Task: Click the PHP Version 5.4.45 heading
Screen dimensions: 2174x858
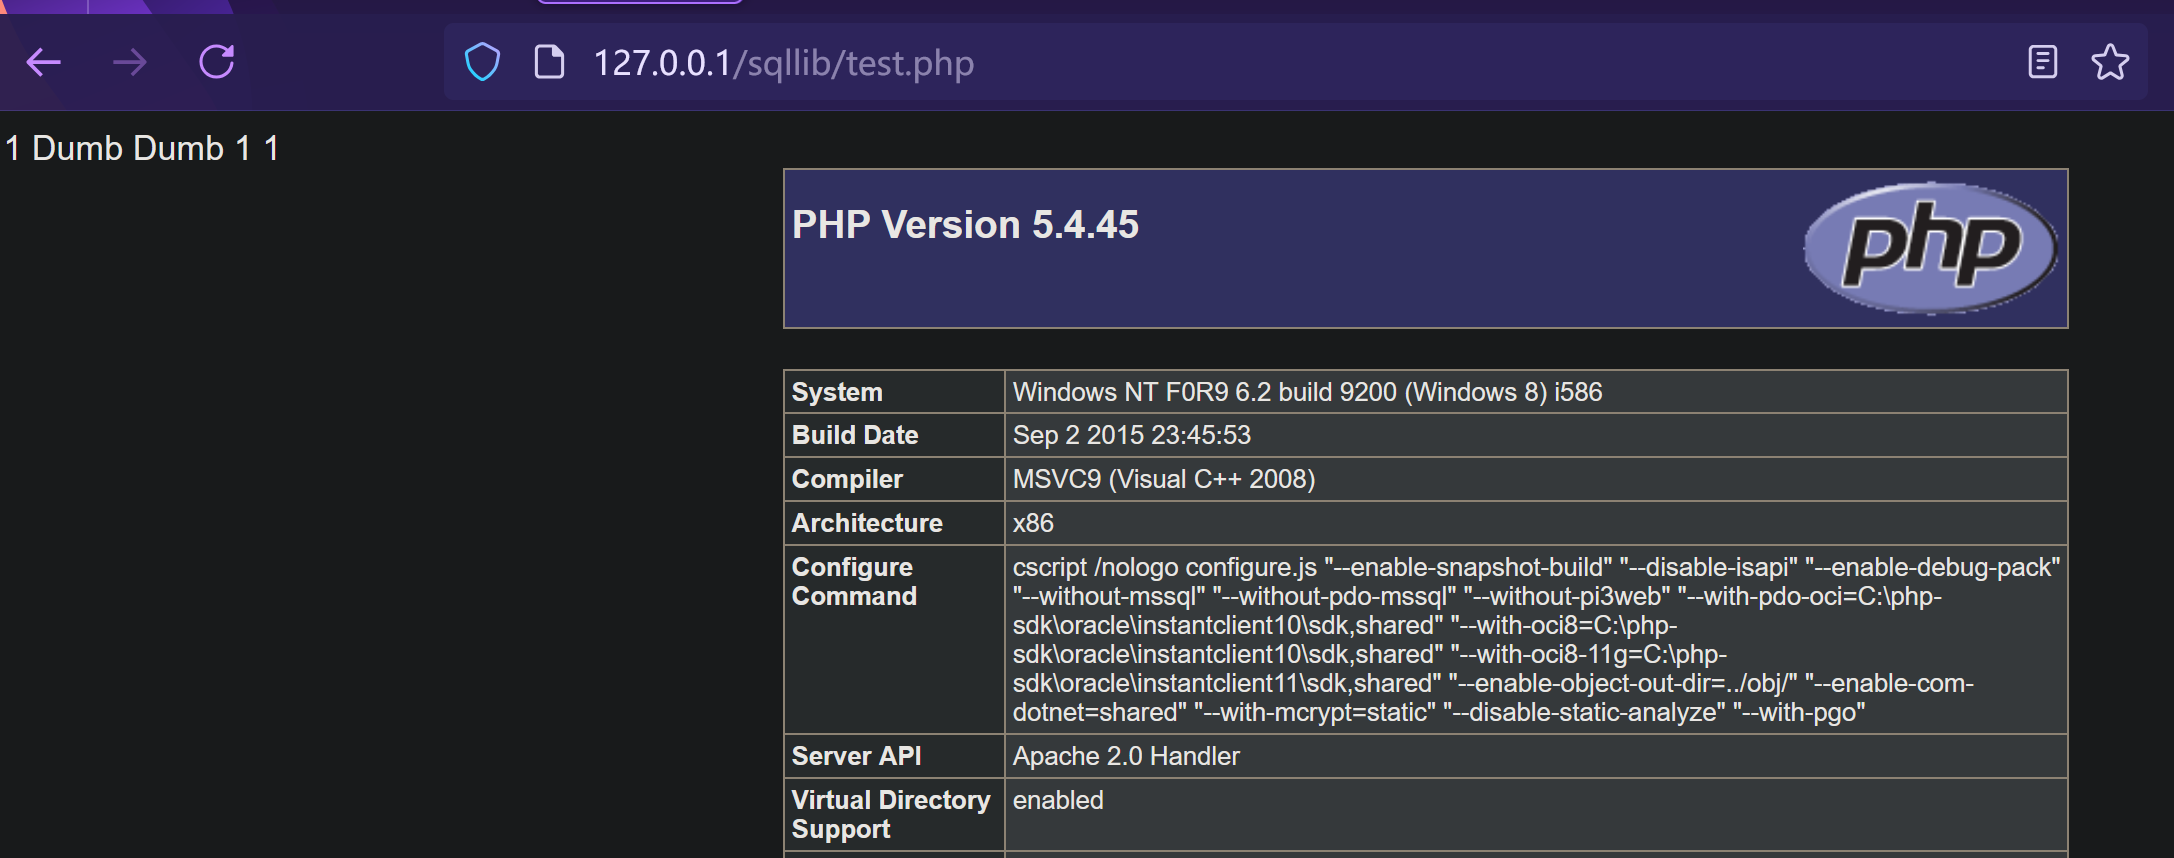Action: [x=965, y=225]
